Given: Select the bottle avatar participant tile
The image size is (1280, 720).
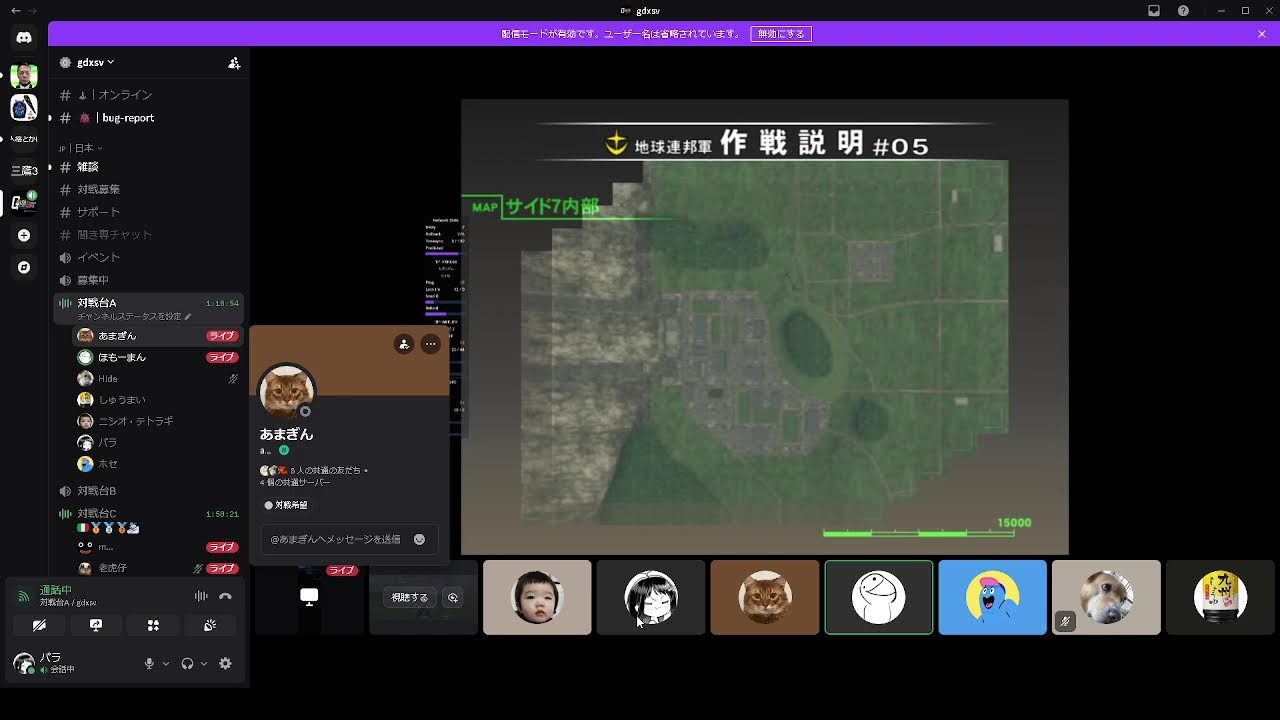Looking at the screenshot, I should click(1221, 597).
